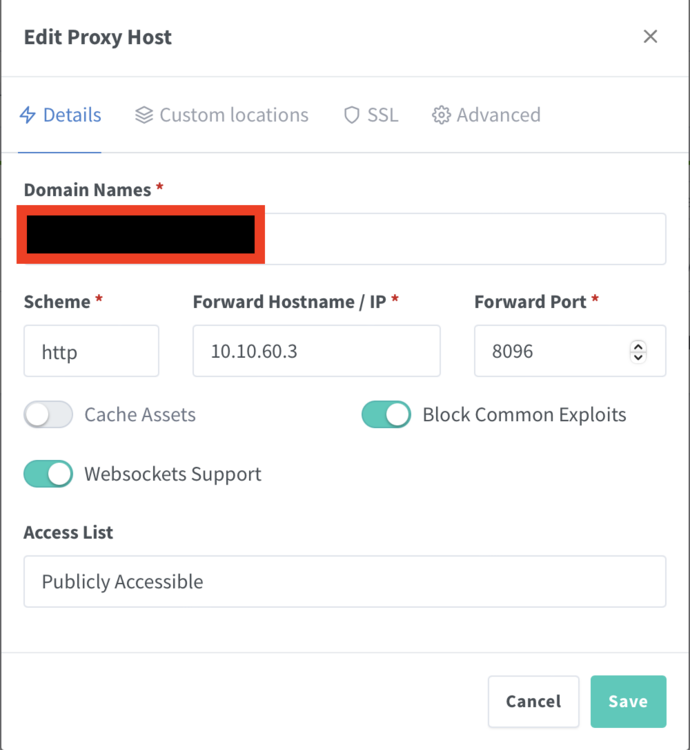Click the stacked layers Custom locations icon

pyautogui.click(x=144, y=115)
